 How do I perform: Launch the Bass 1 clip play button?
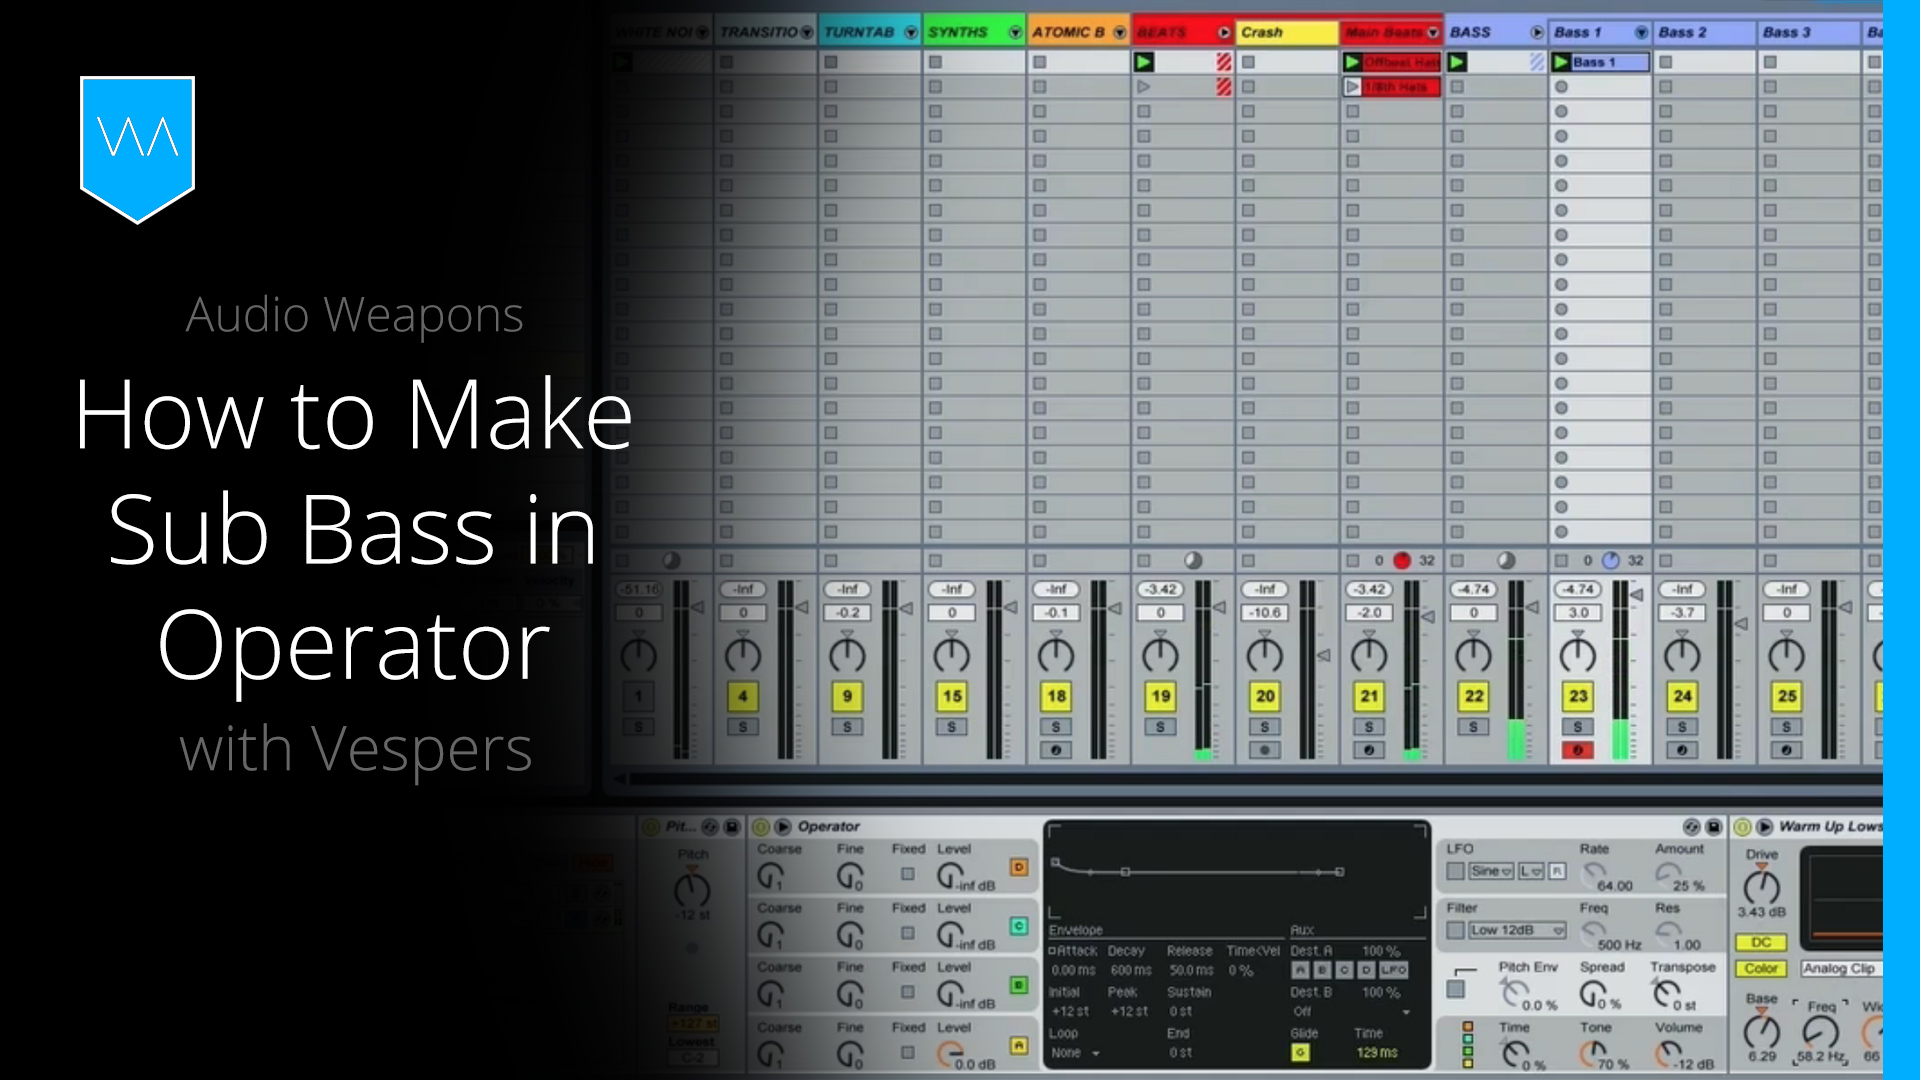pos(1561,62)
